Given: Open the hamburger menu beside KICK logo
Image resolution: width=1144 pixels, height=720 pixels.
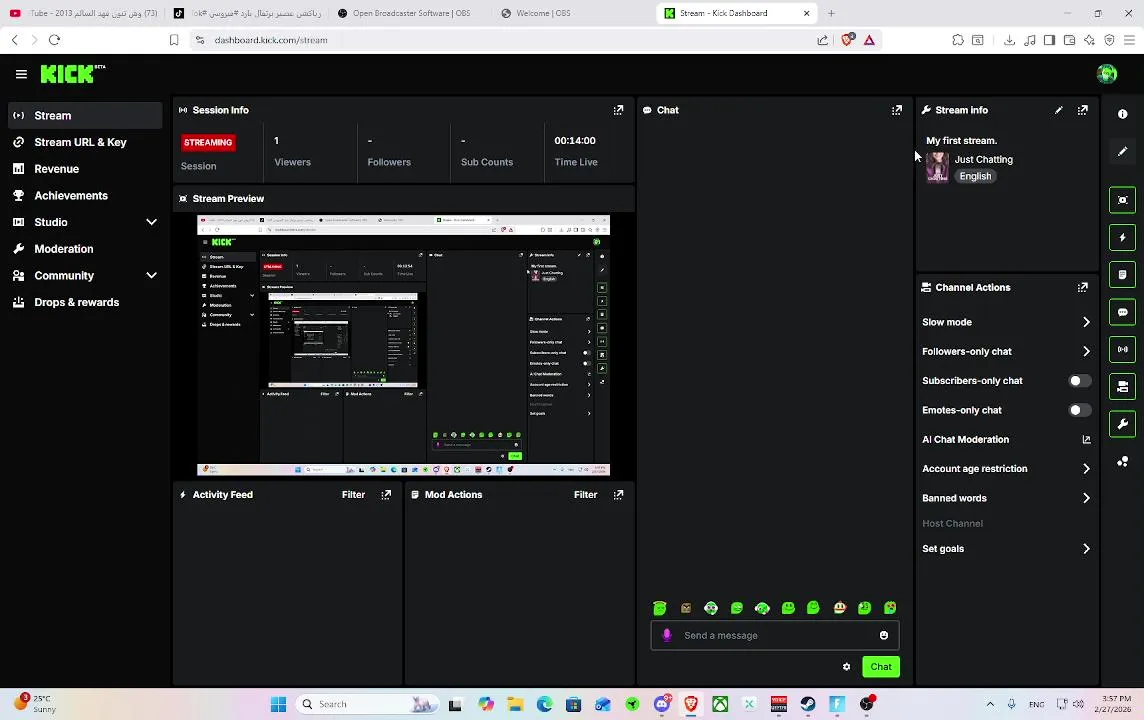Looking at the screenshot, I should click(x=21, y=74).
